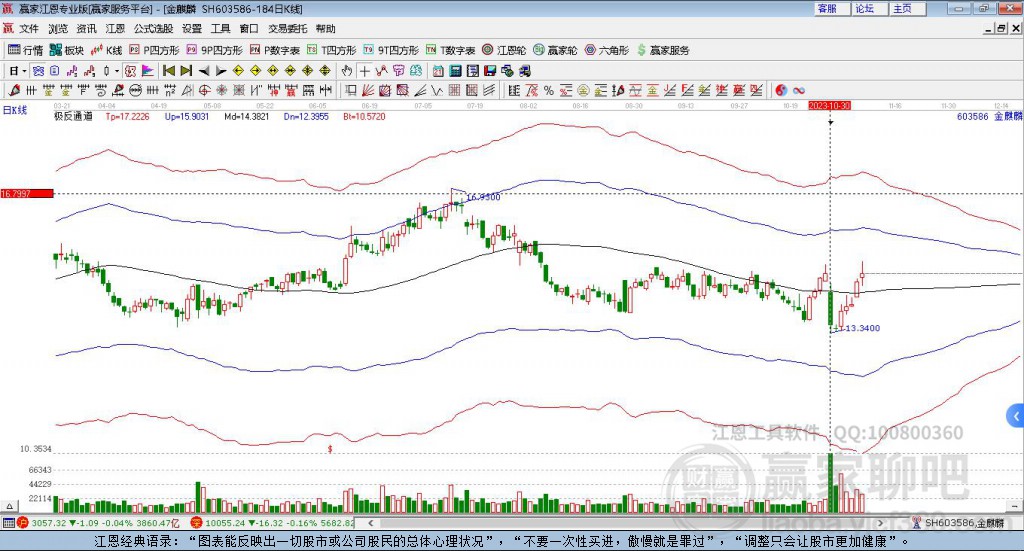The image size is (1024, 551).
Task: Open the 公式选股 menu
Action: click(x=153, y=29)
